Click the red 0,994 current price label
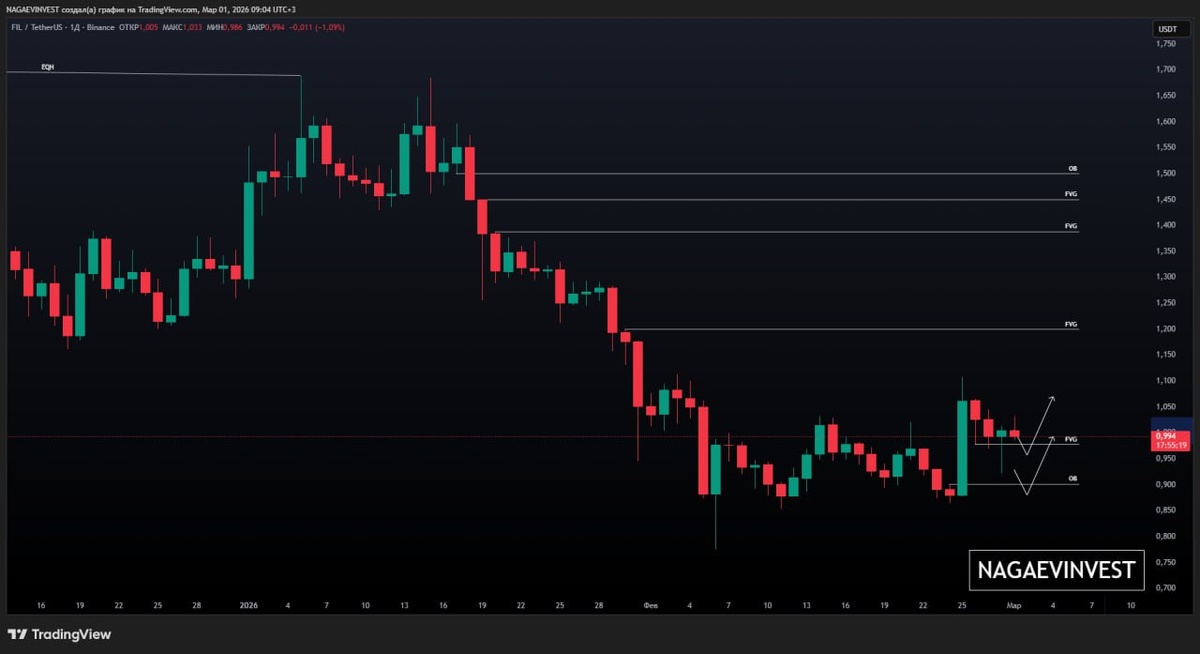 pos(1164,436)
